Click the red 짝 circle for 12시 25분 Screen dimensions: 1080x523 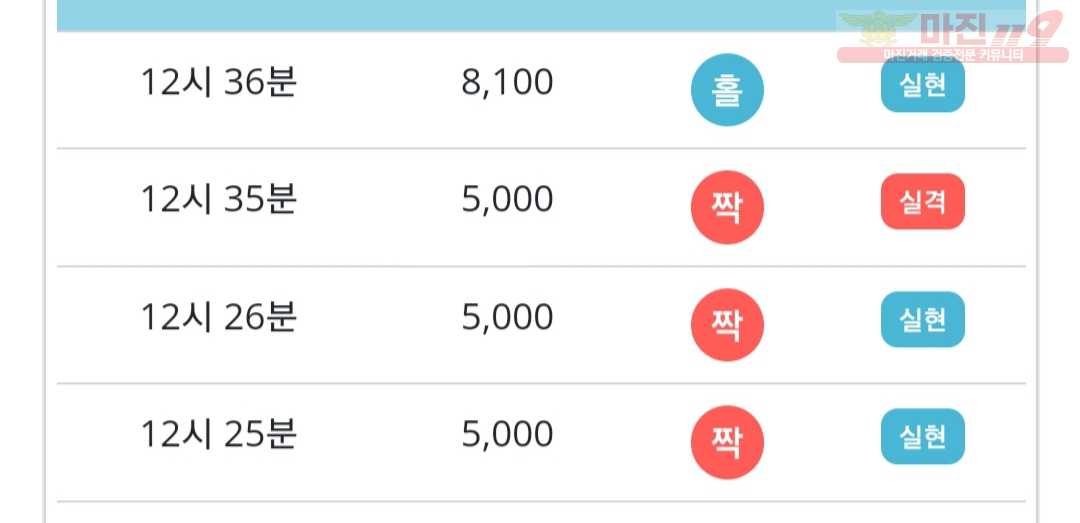[727, 442]
